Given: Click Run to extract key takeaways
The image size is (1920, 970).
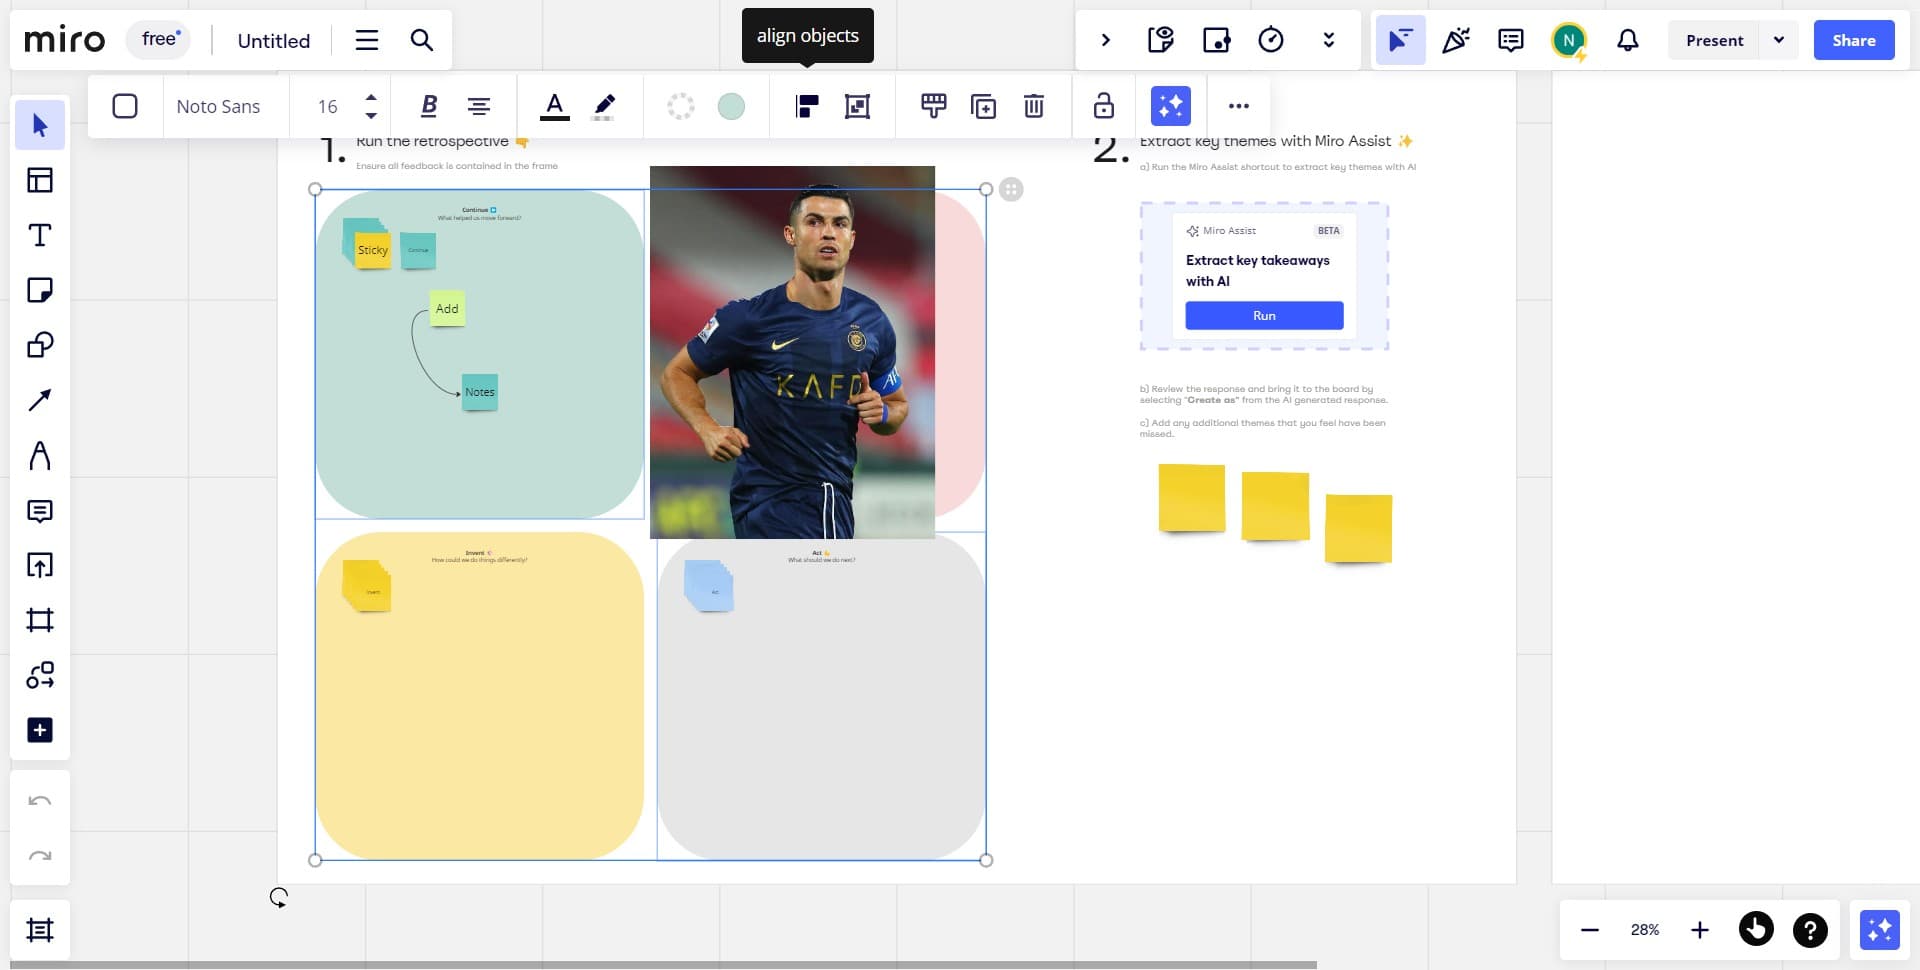Looking at the screenshot, I should (1264, 316).
